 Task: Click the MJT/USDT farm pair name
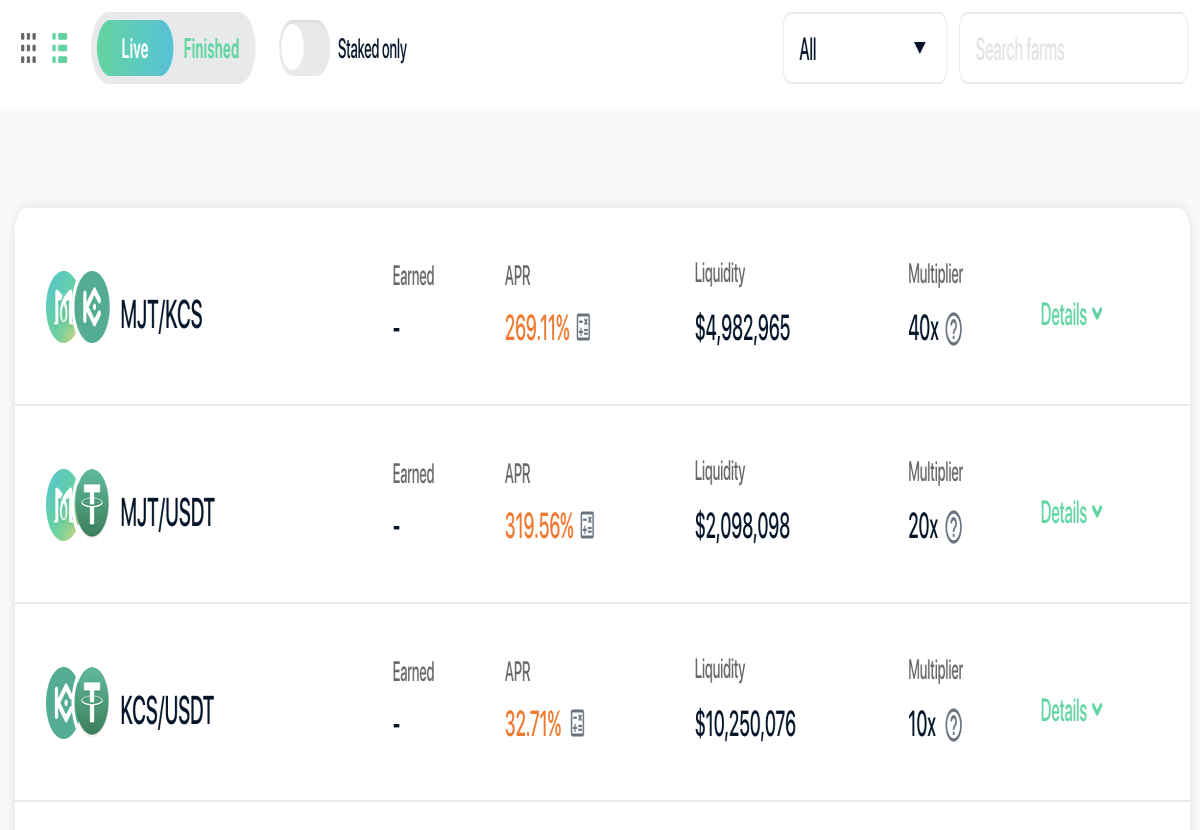pyautogui.click(x=167, y=514)
